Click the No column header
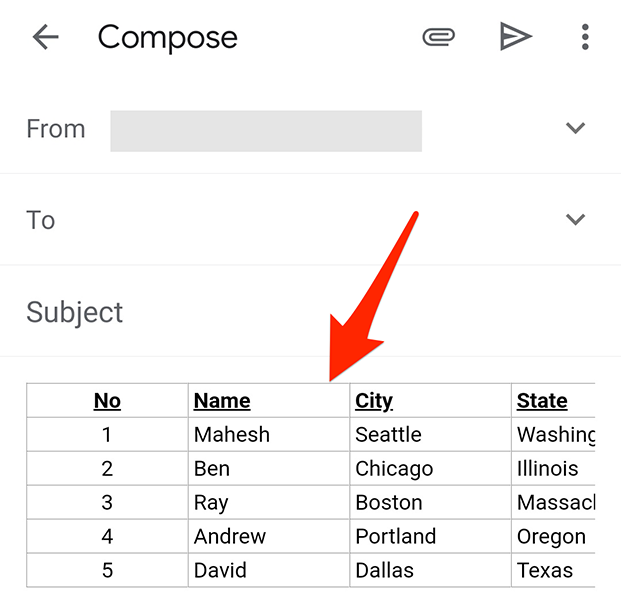 [107, 401]
